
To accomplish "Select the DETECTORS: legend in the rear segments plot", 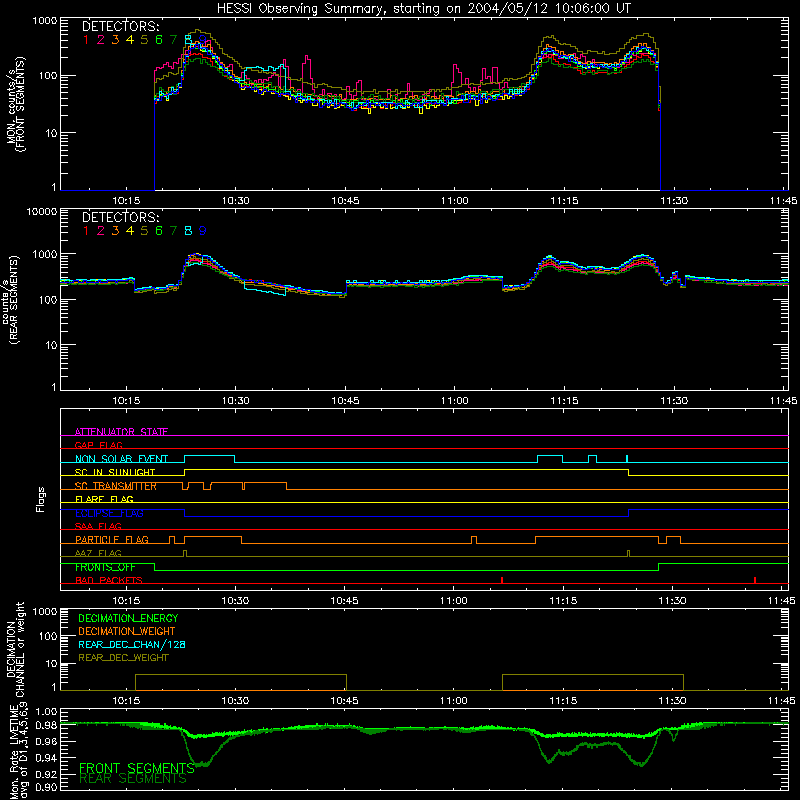I will pos(120,217).
